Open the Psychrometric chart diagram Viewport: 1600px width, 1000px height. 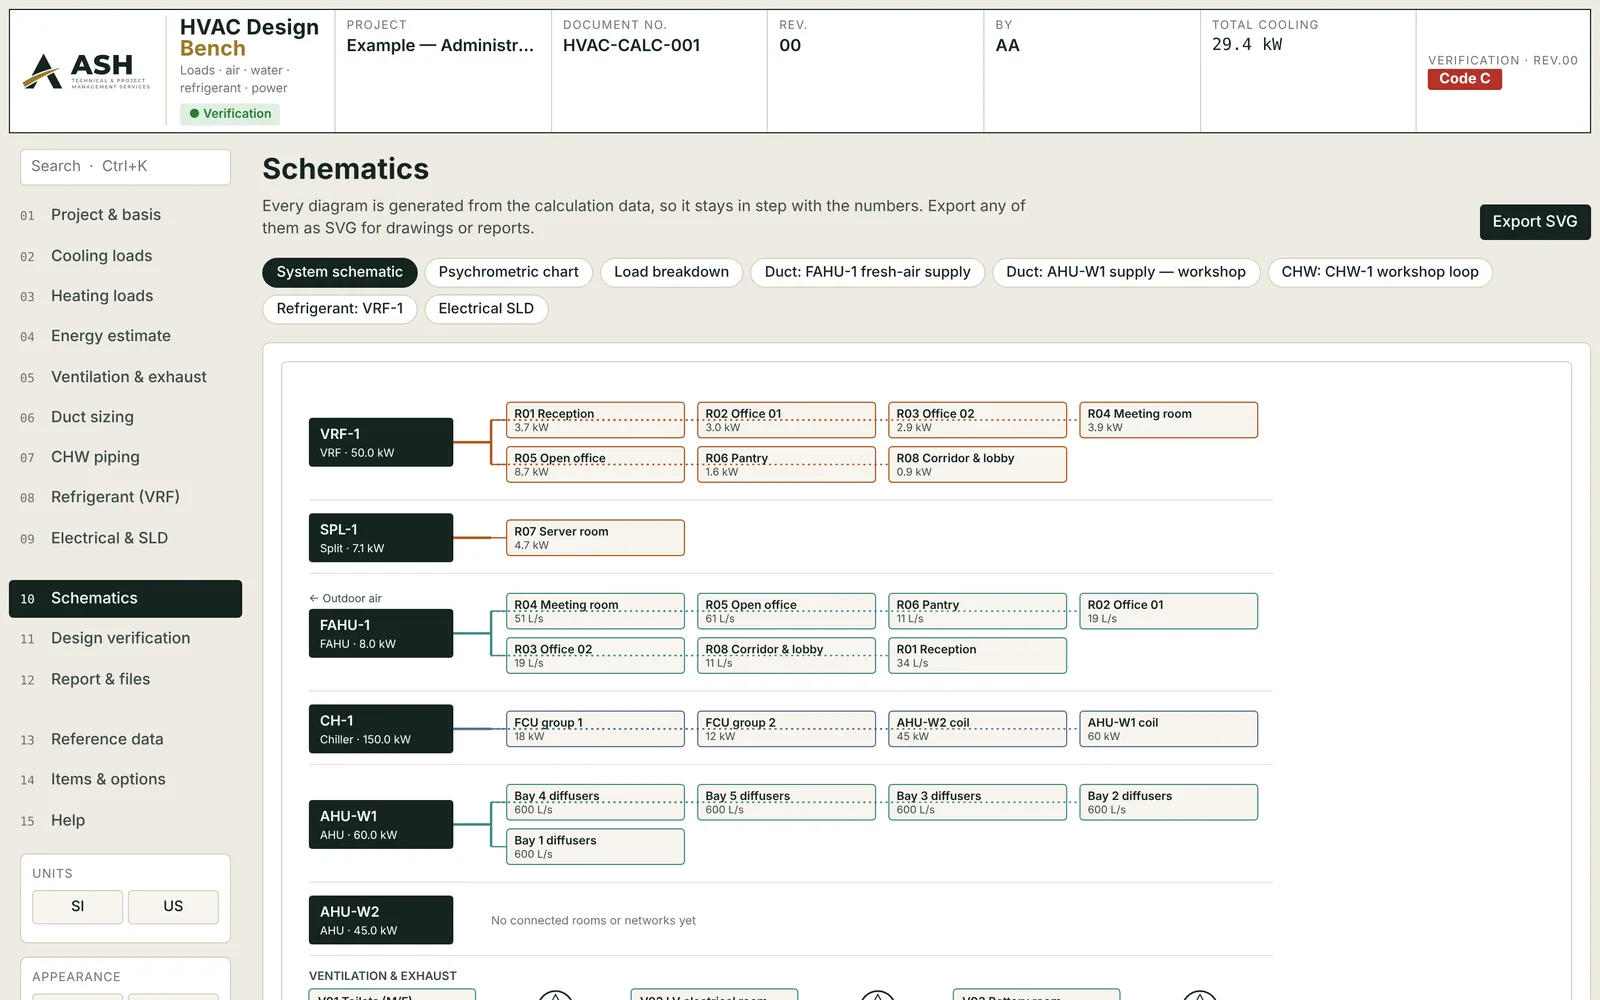(x=508, y=272)
